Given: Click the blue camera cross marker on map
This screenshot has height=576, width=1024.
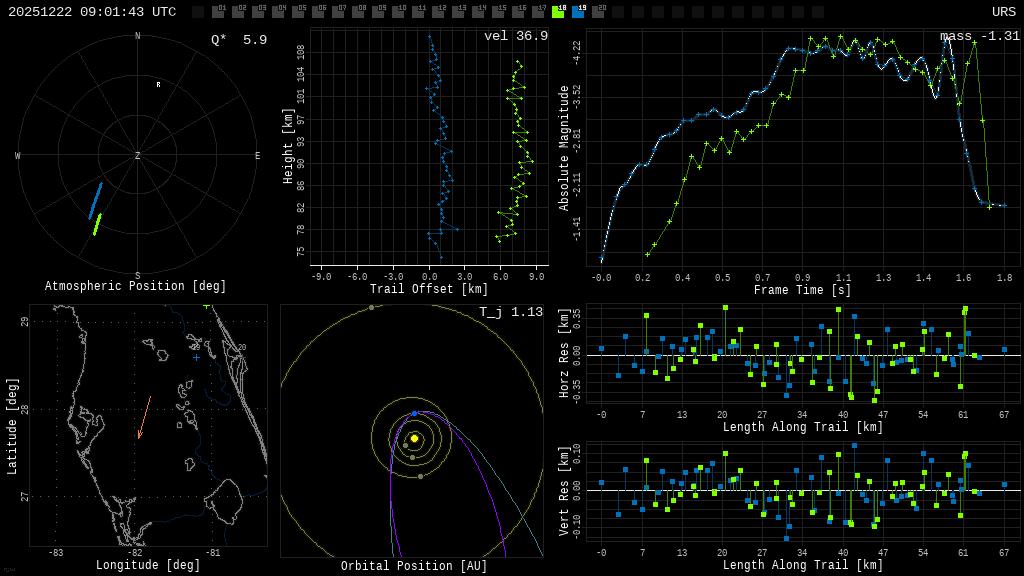Looking at the screenshot, I should pyautogui.click(x=196, y=357).
